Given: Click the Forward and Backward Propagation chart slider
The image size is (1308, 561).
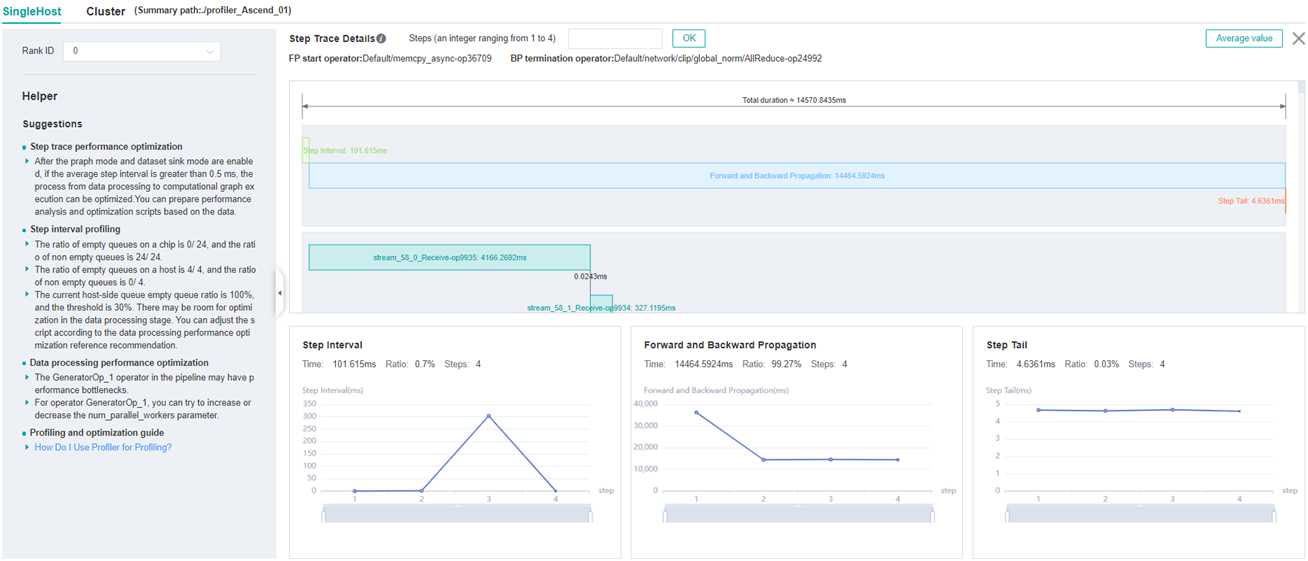Looking at the screenshot, I should pyautogui.click(x=797, y=513).
